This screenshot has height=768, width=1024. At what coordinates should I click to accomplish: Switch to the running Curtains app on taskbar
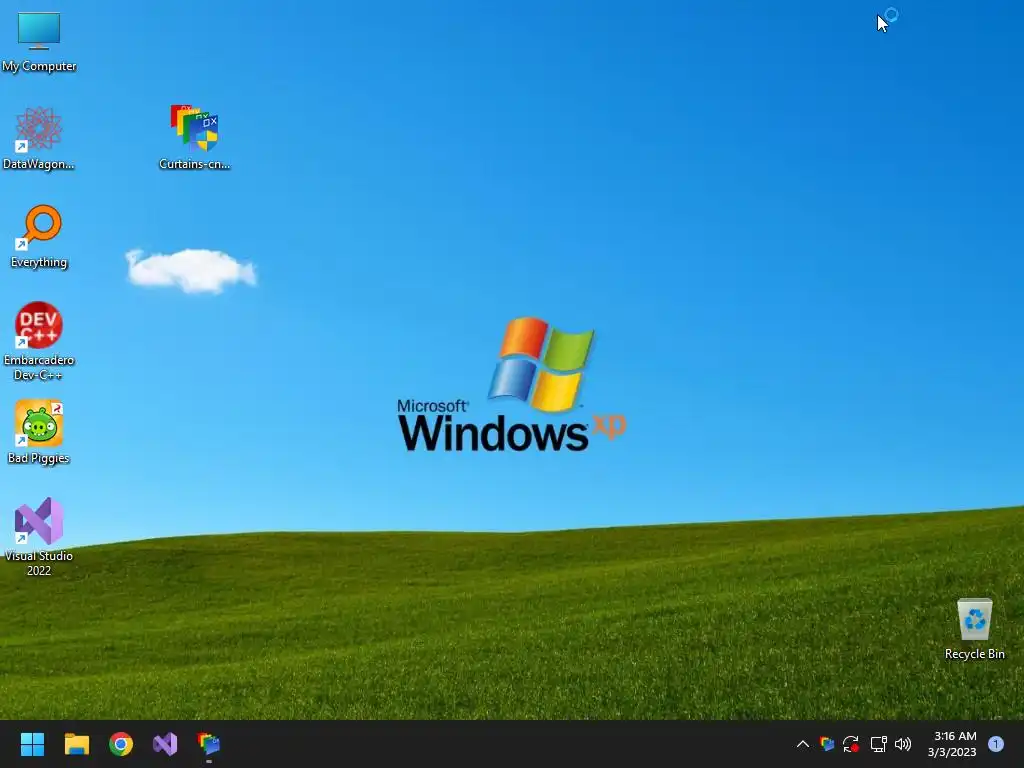pos(209,744)
